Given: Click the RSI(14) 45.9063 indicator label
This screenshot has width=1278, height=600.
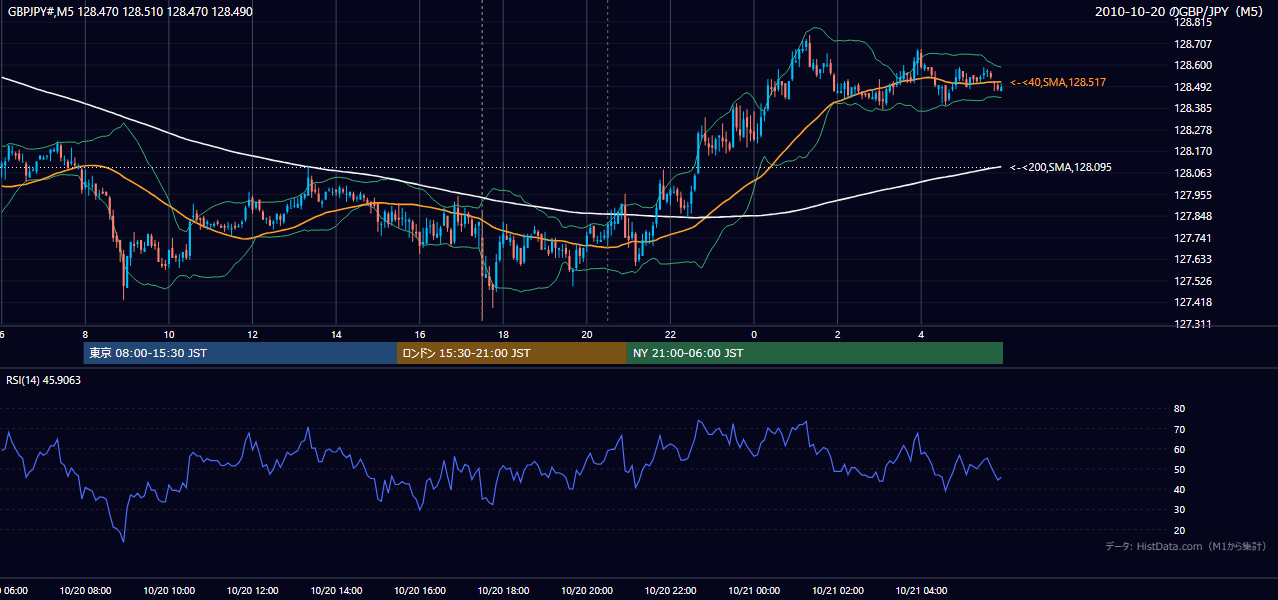Looking at the screenshot, I should (x=44, y=380).
